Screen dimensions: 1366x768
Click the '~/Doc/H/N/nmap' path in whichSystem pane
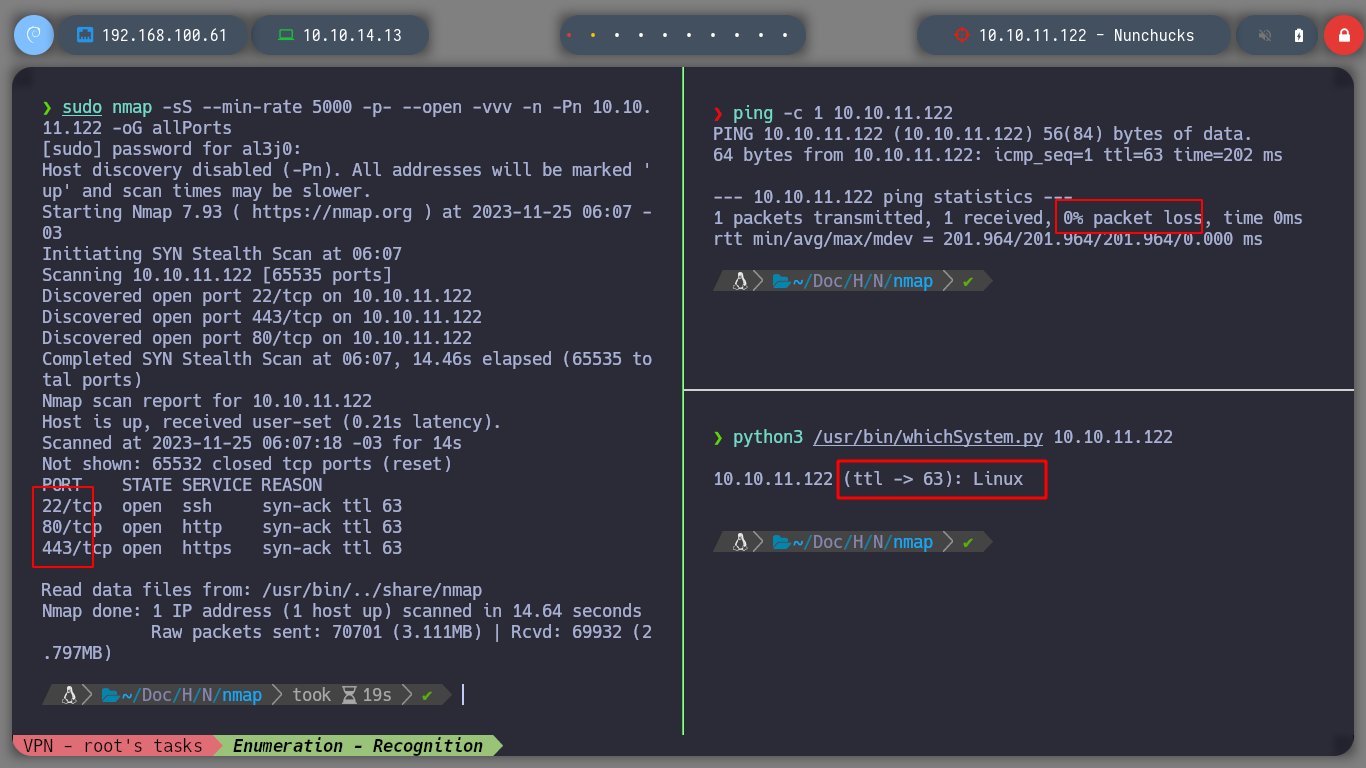[863, 542]
